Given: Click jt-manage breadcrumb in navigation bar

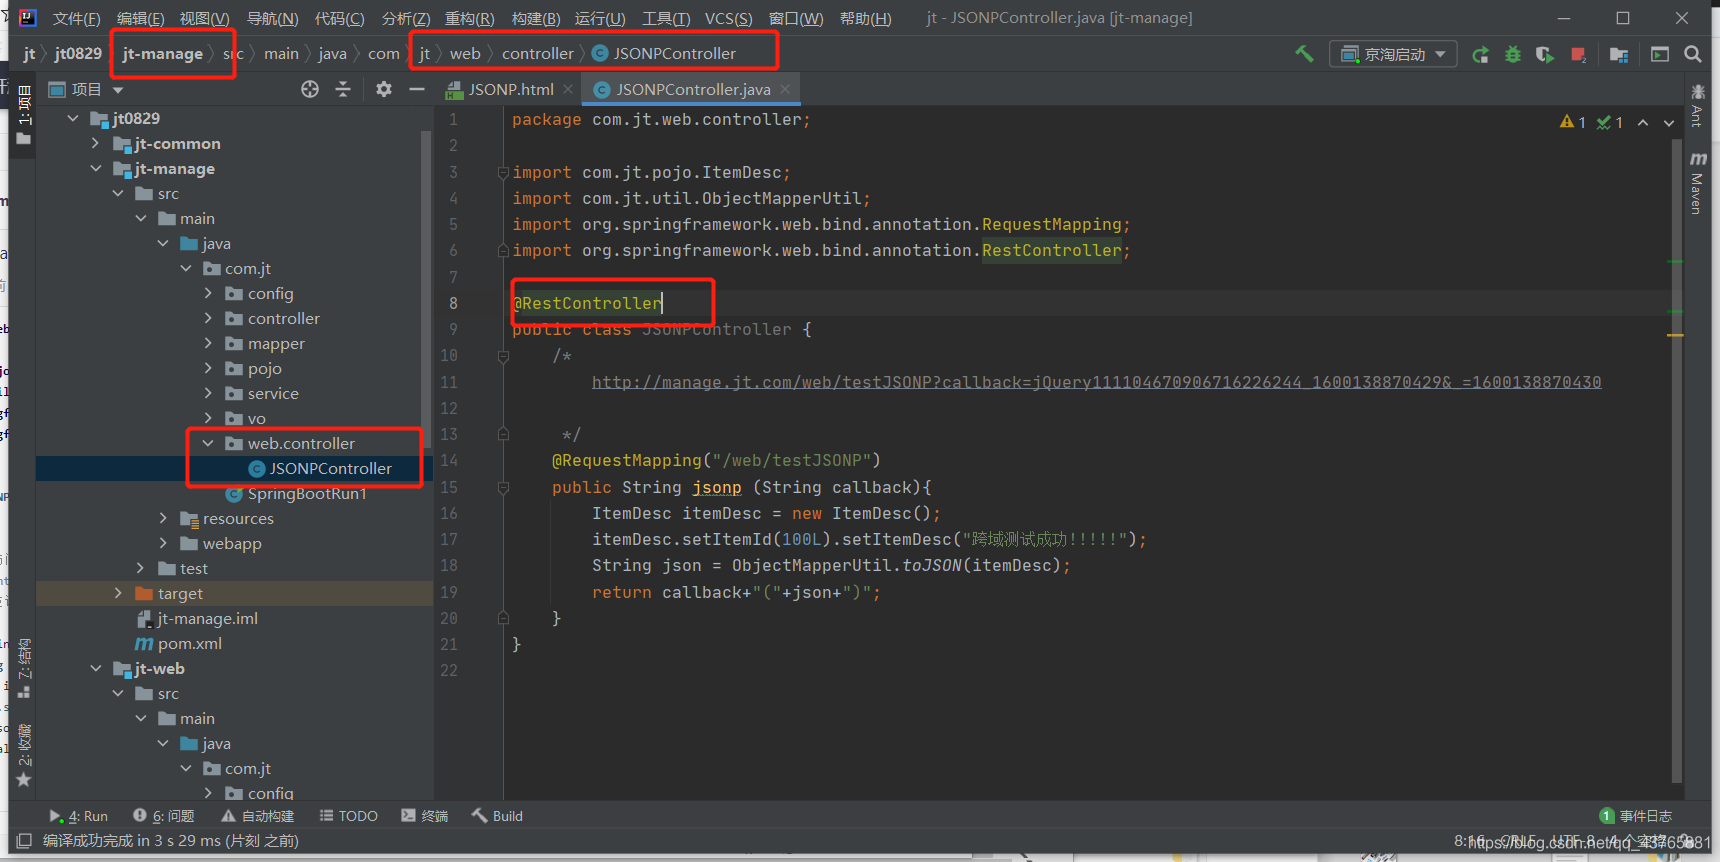Looking at the screenshot, I should pyautogui.click(x=163, y=53).
